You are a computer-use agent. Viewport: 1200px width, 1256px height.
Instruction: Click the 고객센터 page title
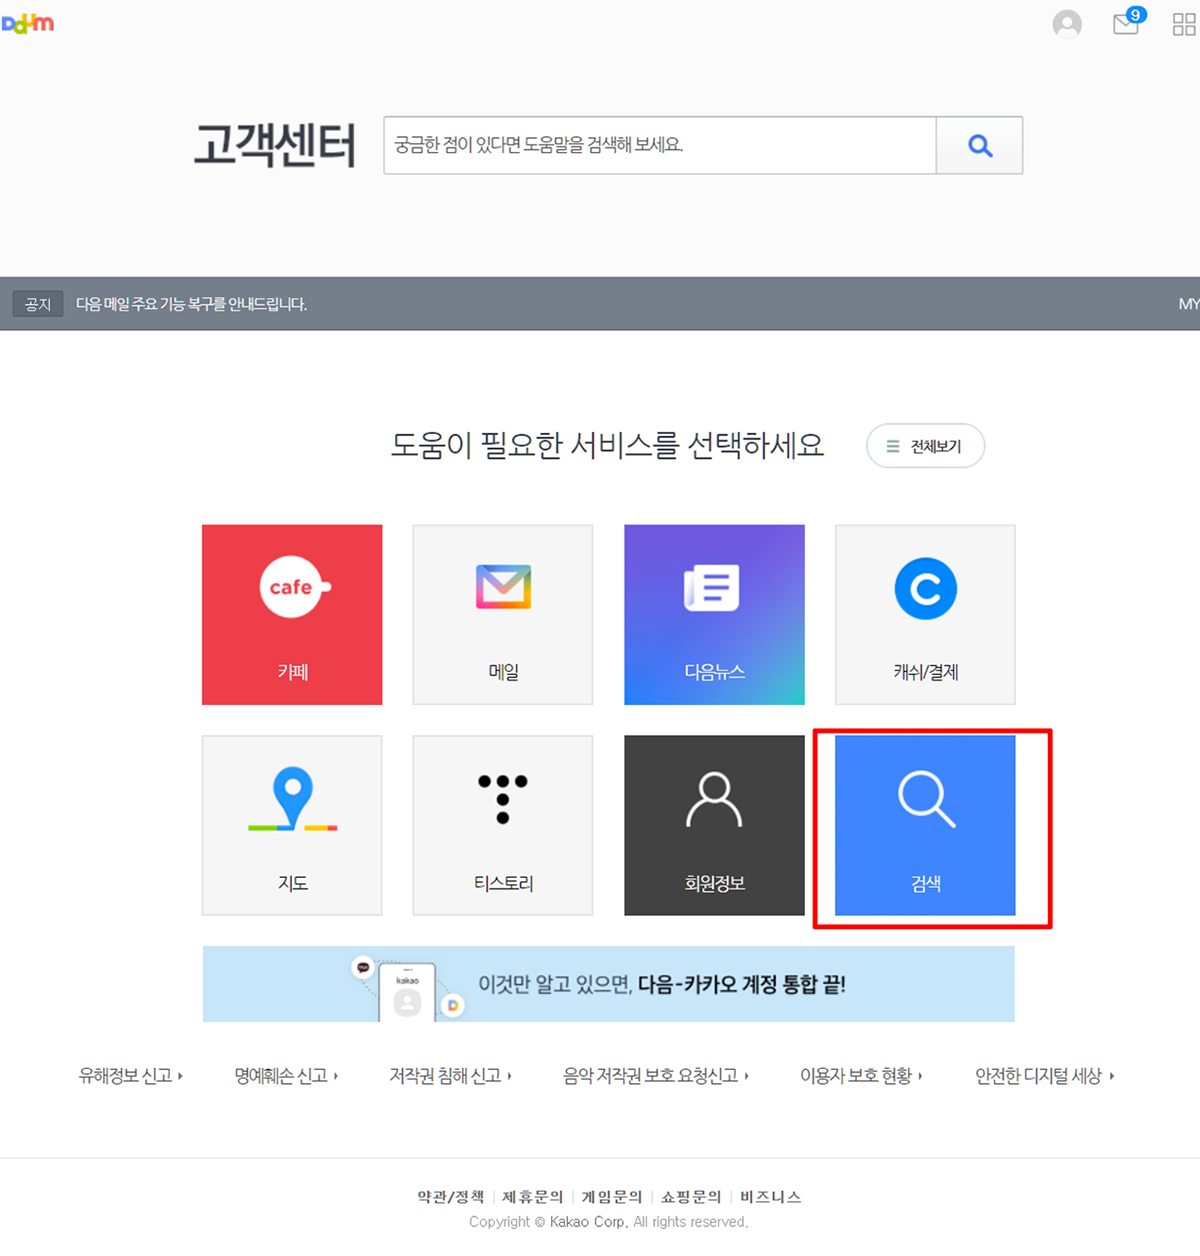pyautogui.click(x=275, y=145)
